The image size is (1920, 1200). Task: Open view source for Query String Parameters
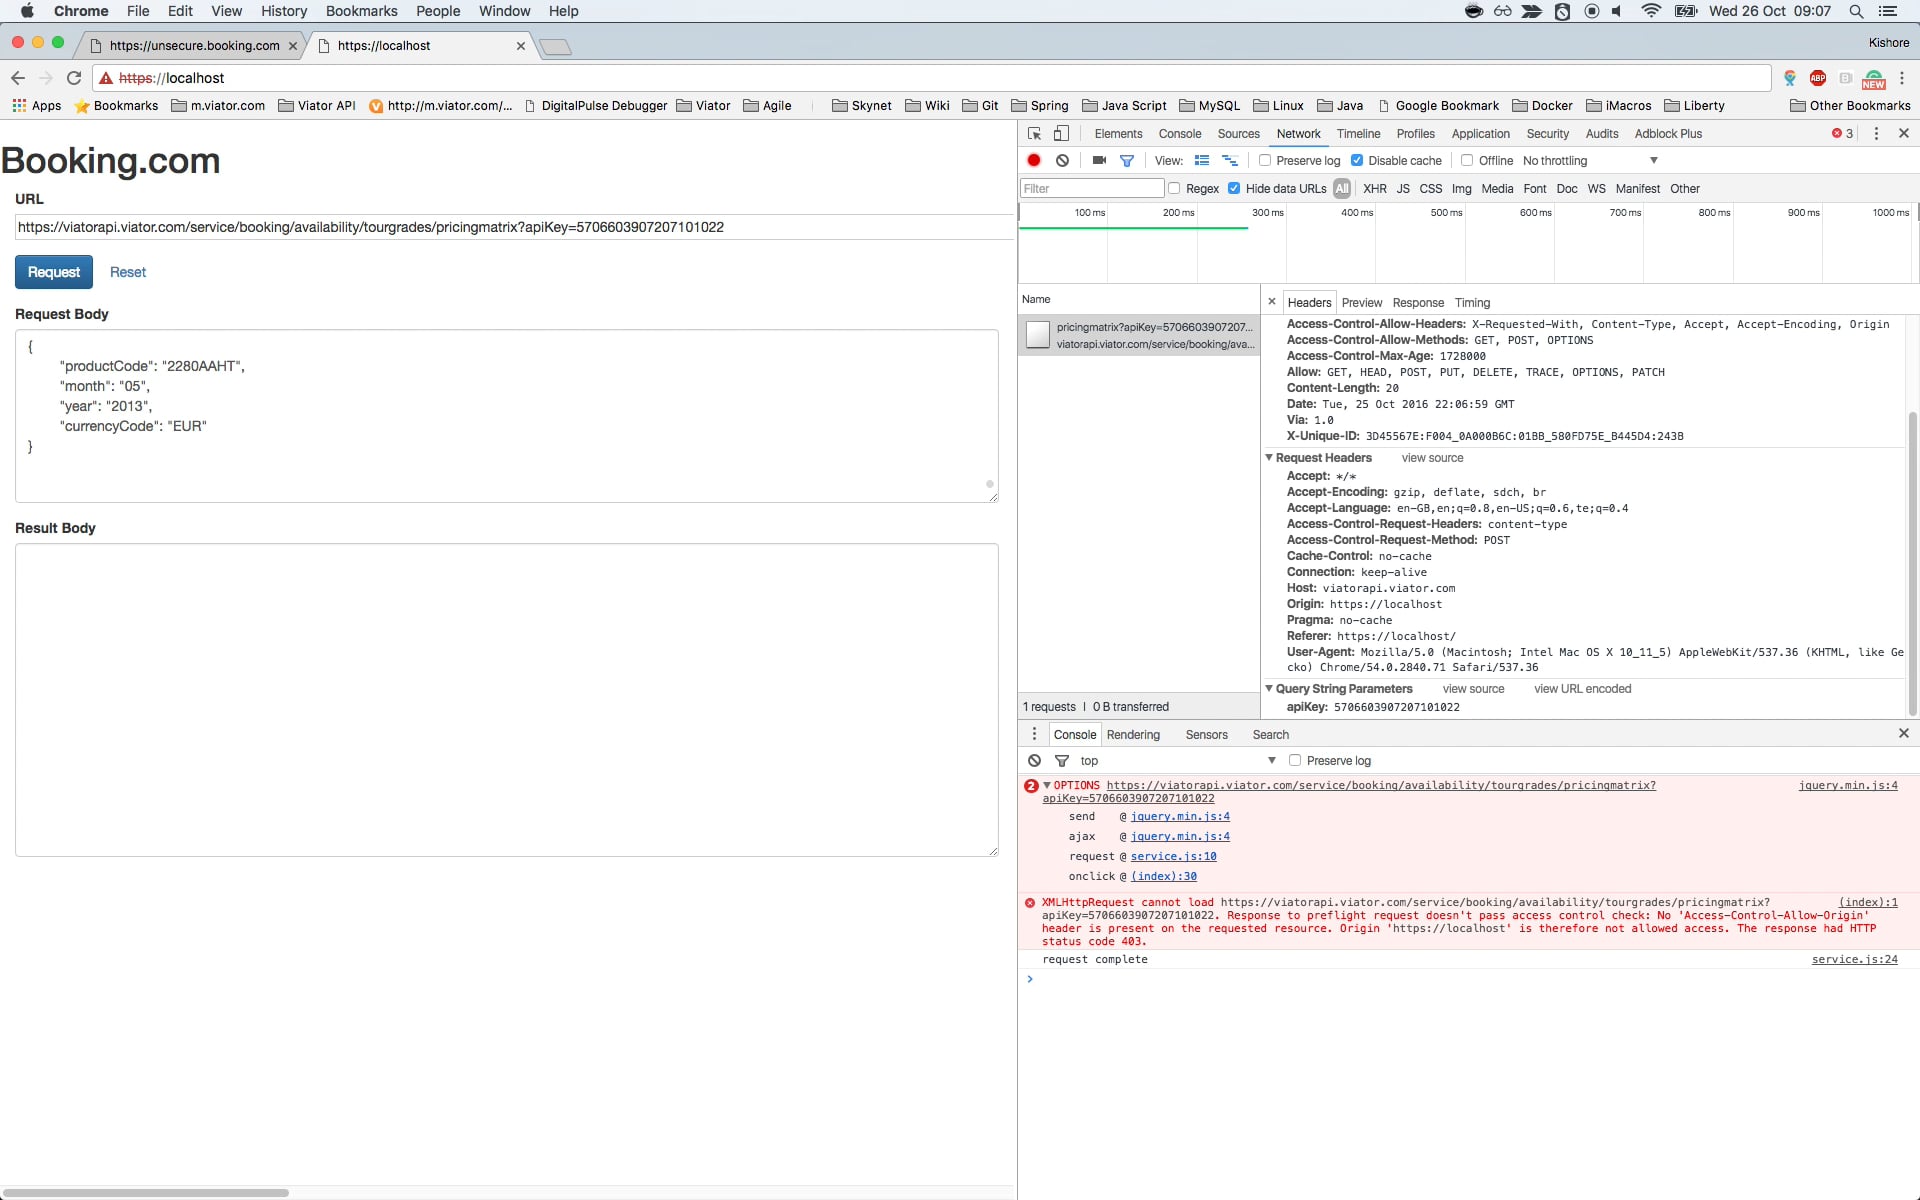click(1473, 689)
